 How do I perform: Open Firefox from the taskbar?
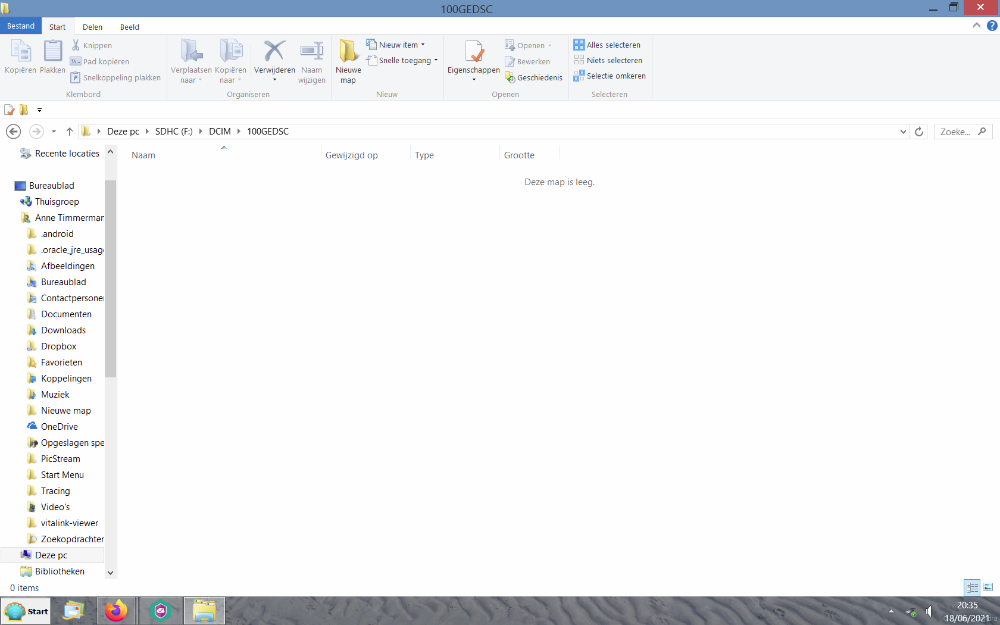coord(117,610)
